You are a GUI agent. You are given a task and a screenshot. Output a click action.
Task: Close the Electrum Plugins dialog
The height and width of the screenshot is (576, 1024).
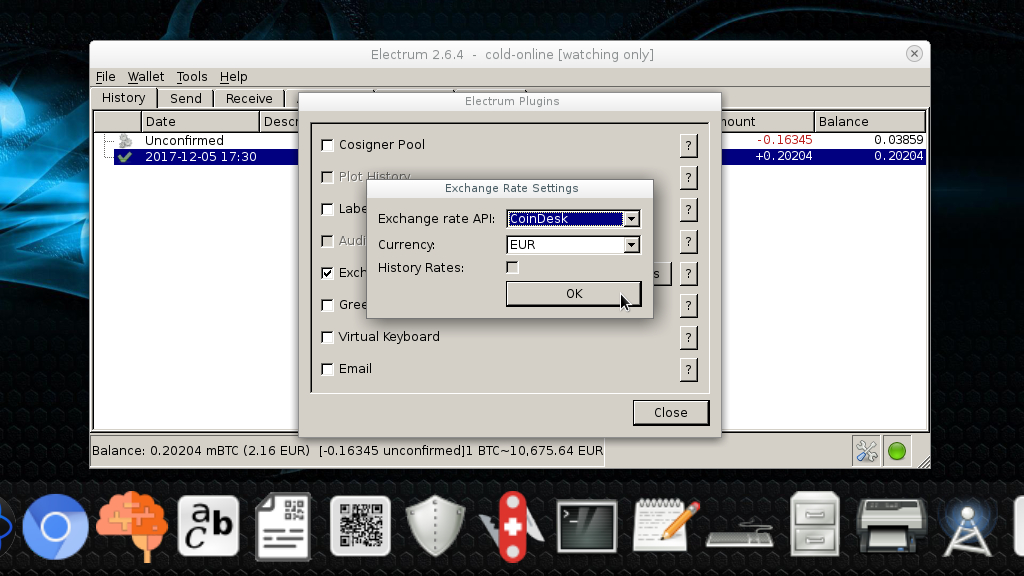[x=671, y=413]
